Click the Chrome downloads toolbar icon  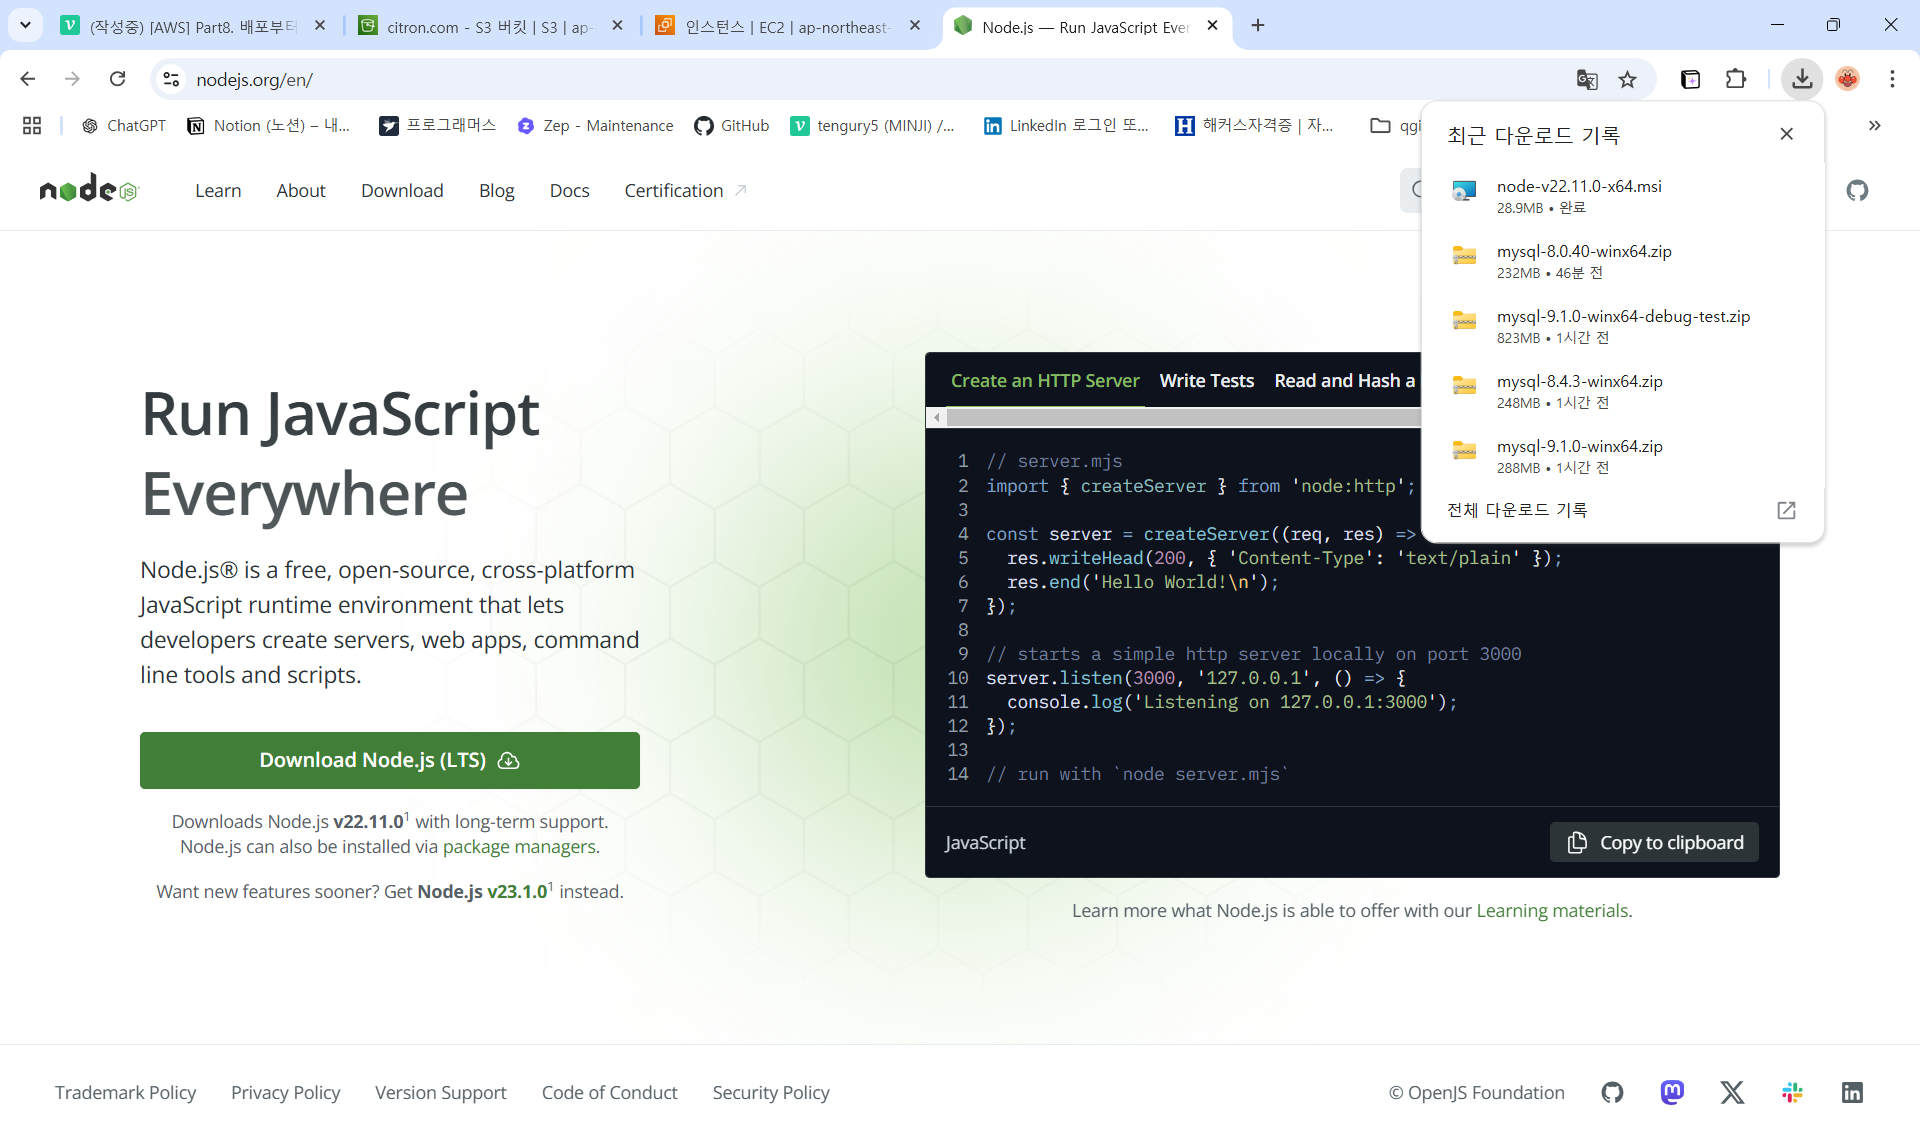tap(1802, 79)
